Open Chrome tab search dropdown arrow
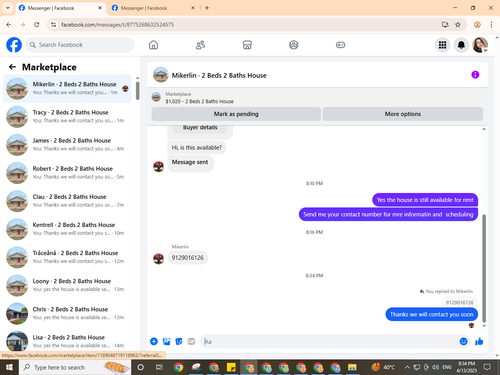This screenshot has height=375, width=500. click(8, 8)
